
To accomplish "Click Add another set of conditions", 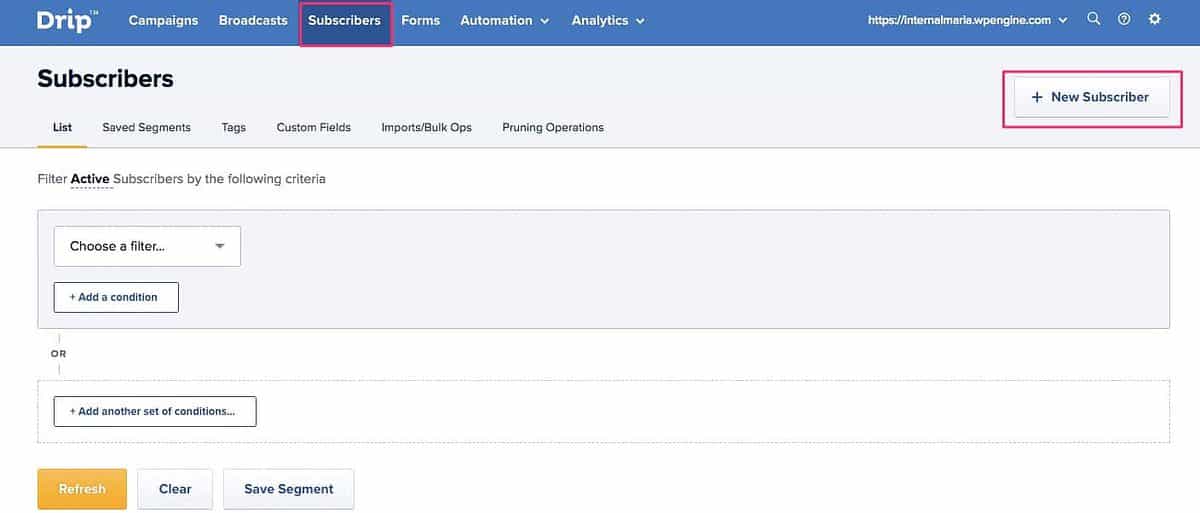I will [155, 411].
